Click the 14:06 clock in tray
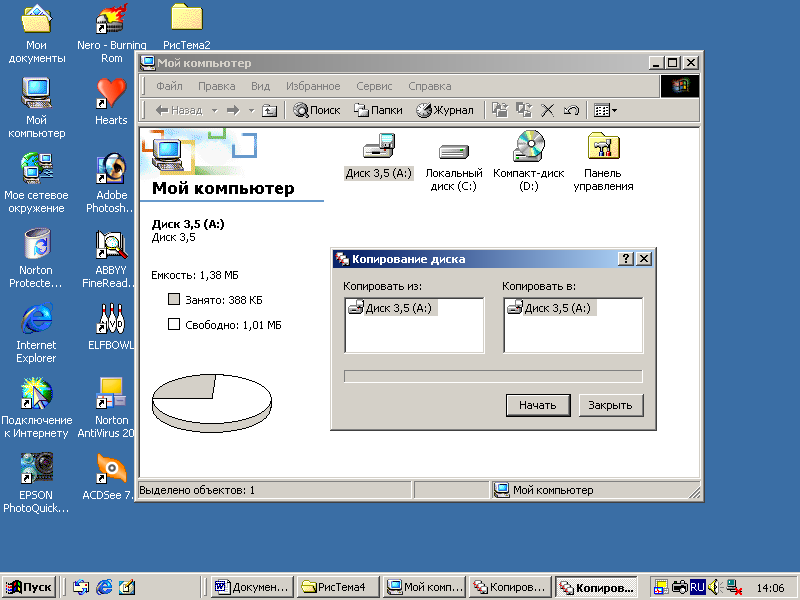Image resolution: width=800 pixels, height=600 pixels. pos(770,588)
